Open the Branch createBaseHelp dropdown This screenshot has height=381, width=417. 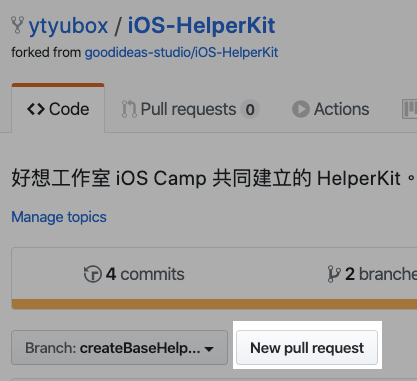119,348
